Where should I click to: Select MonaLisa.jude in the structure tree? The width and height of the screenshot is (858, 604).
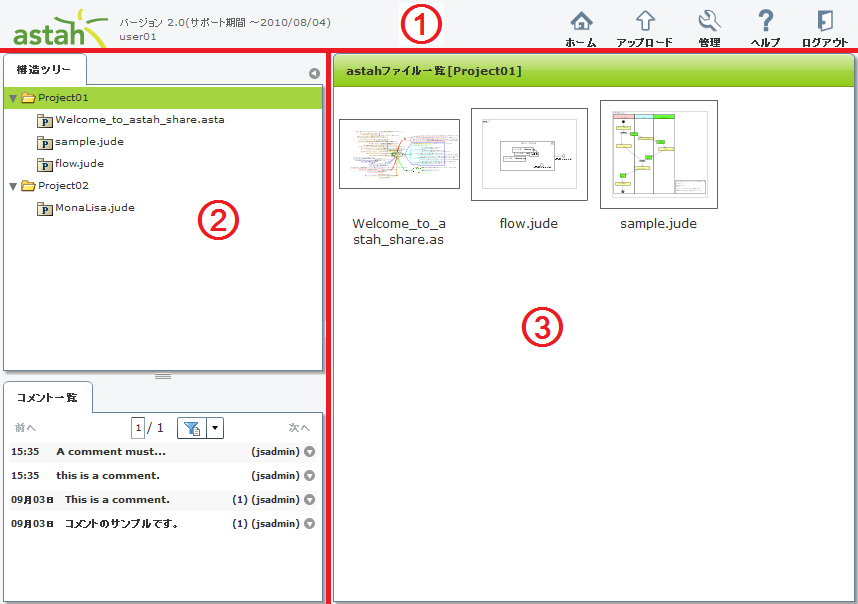pyautogui.click(x=95, y=208)
